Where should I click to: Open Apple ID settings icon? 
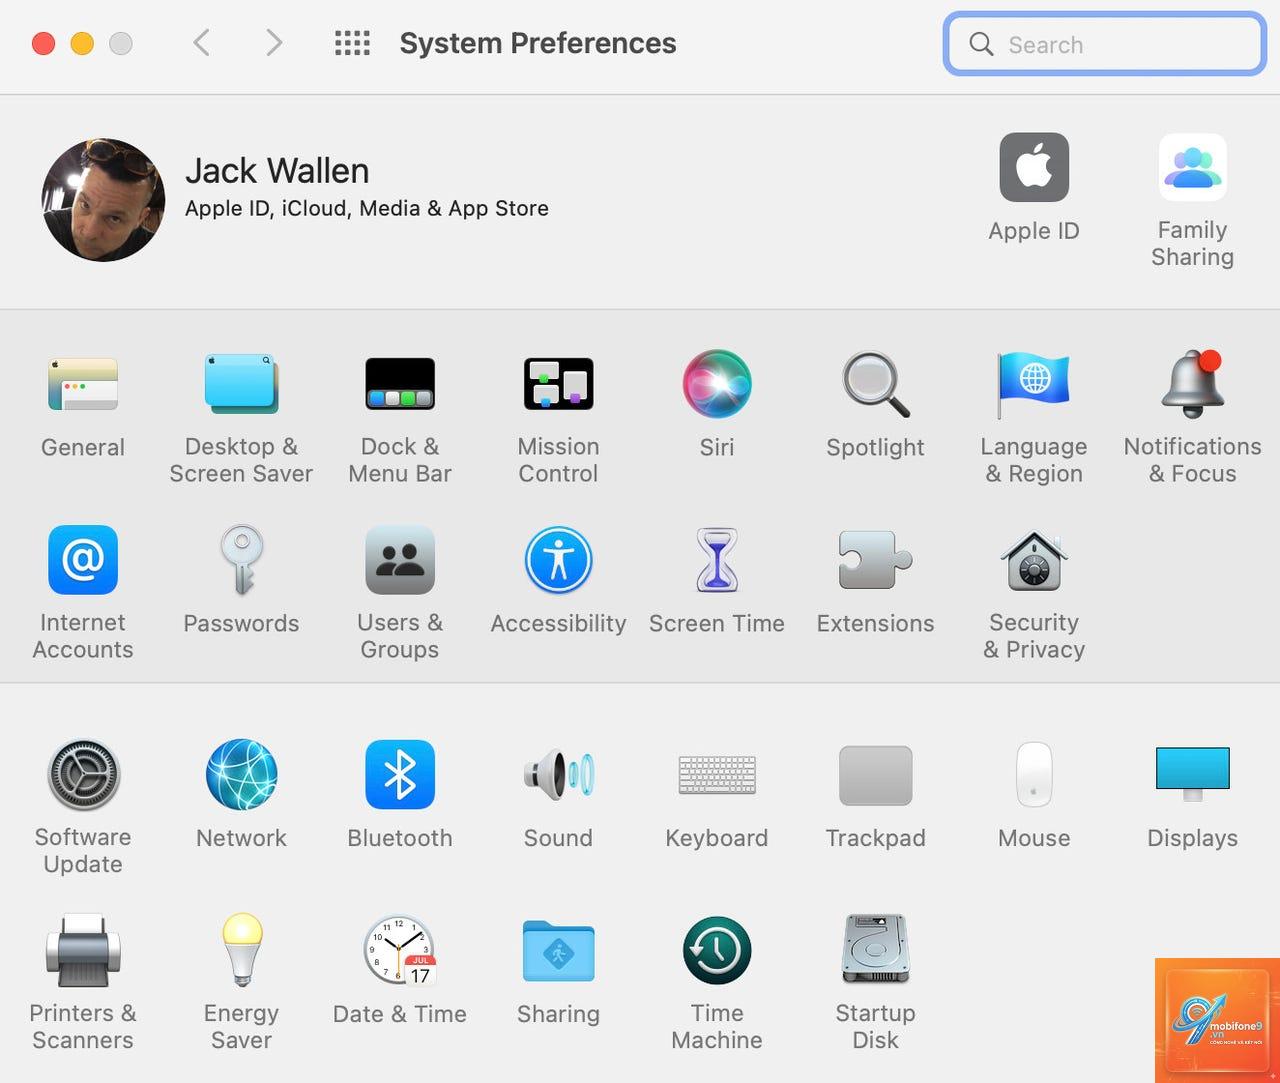point(1034,168)
